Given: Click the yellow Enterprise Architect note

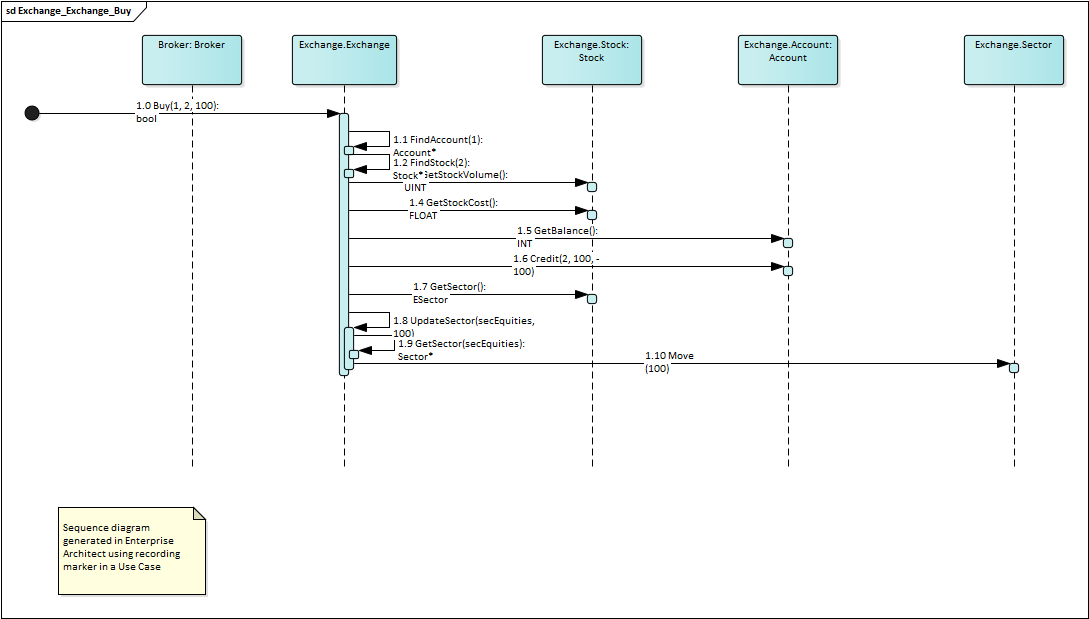Looking at the screenshot, I should tap(133, 550).
